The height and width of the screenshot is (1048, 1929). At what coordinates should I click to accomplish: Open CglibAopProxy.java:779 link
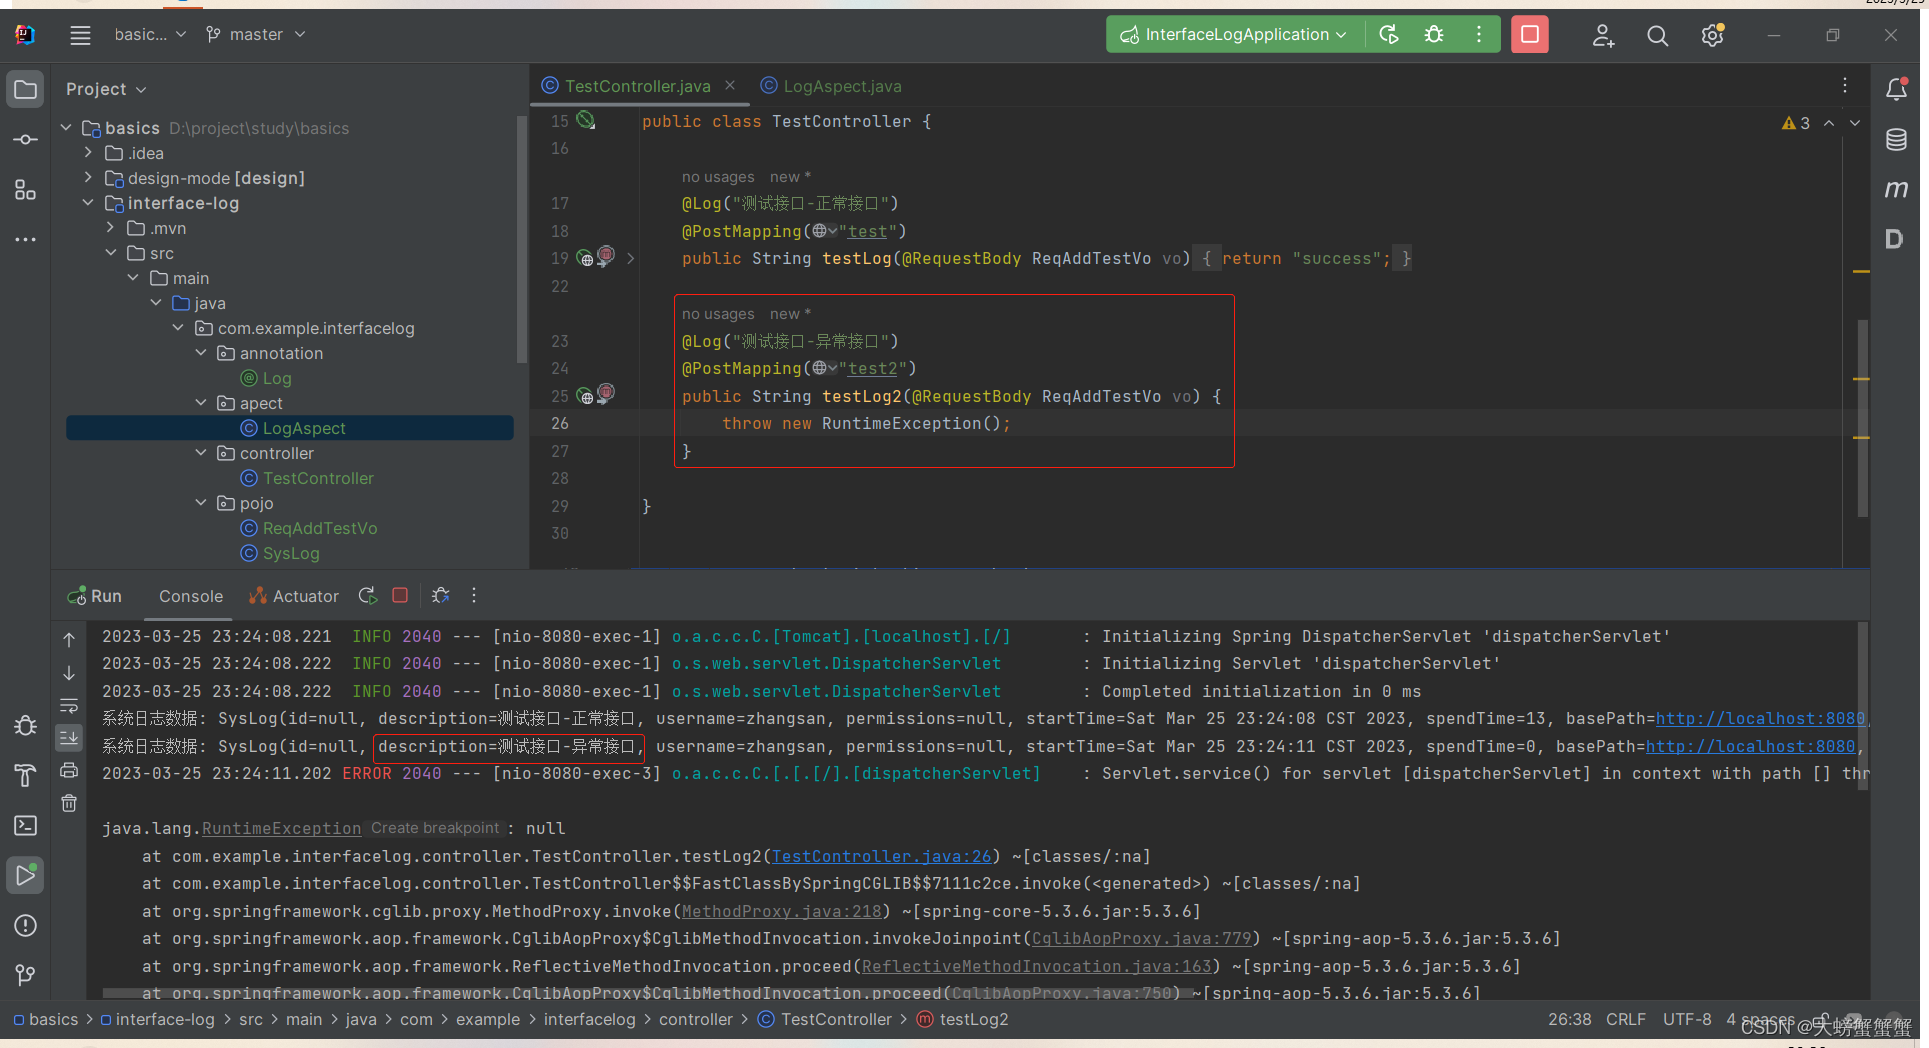[x=1141, y=938]
